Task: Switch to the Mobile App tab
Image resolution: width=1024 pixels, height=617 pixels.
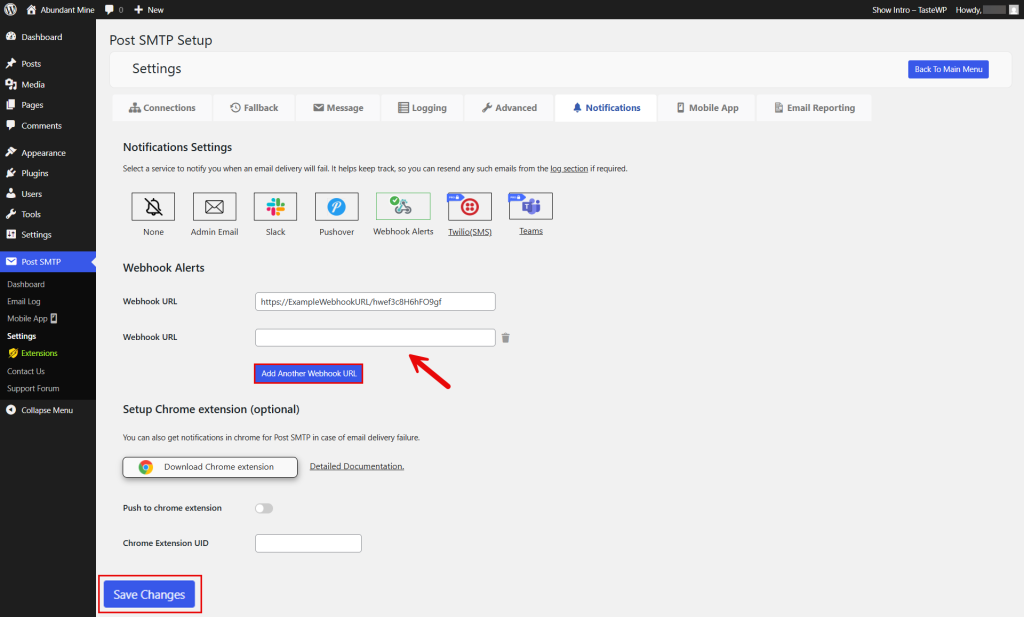Action: click(x=706, y=108)
